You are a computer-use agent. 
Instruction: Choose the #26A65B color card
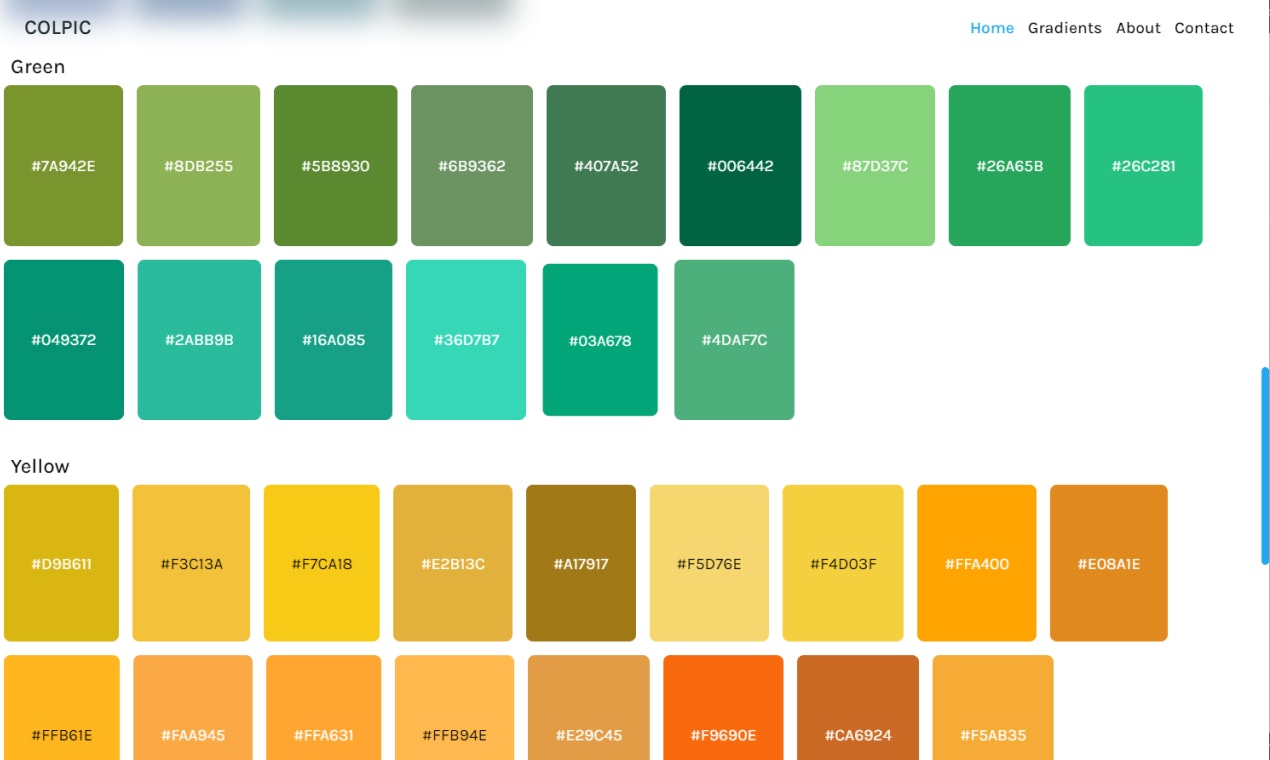click(x=1009, y=165)
